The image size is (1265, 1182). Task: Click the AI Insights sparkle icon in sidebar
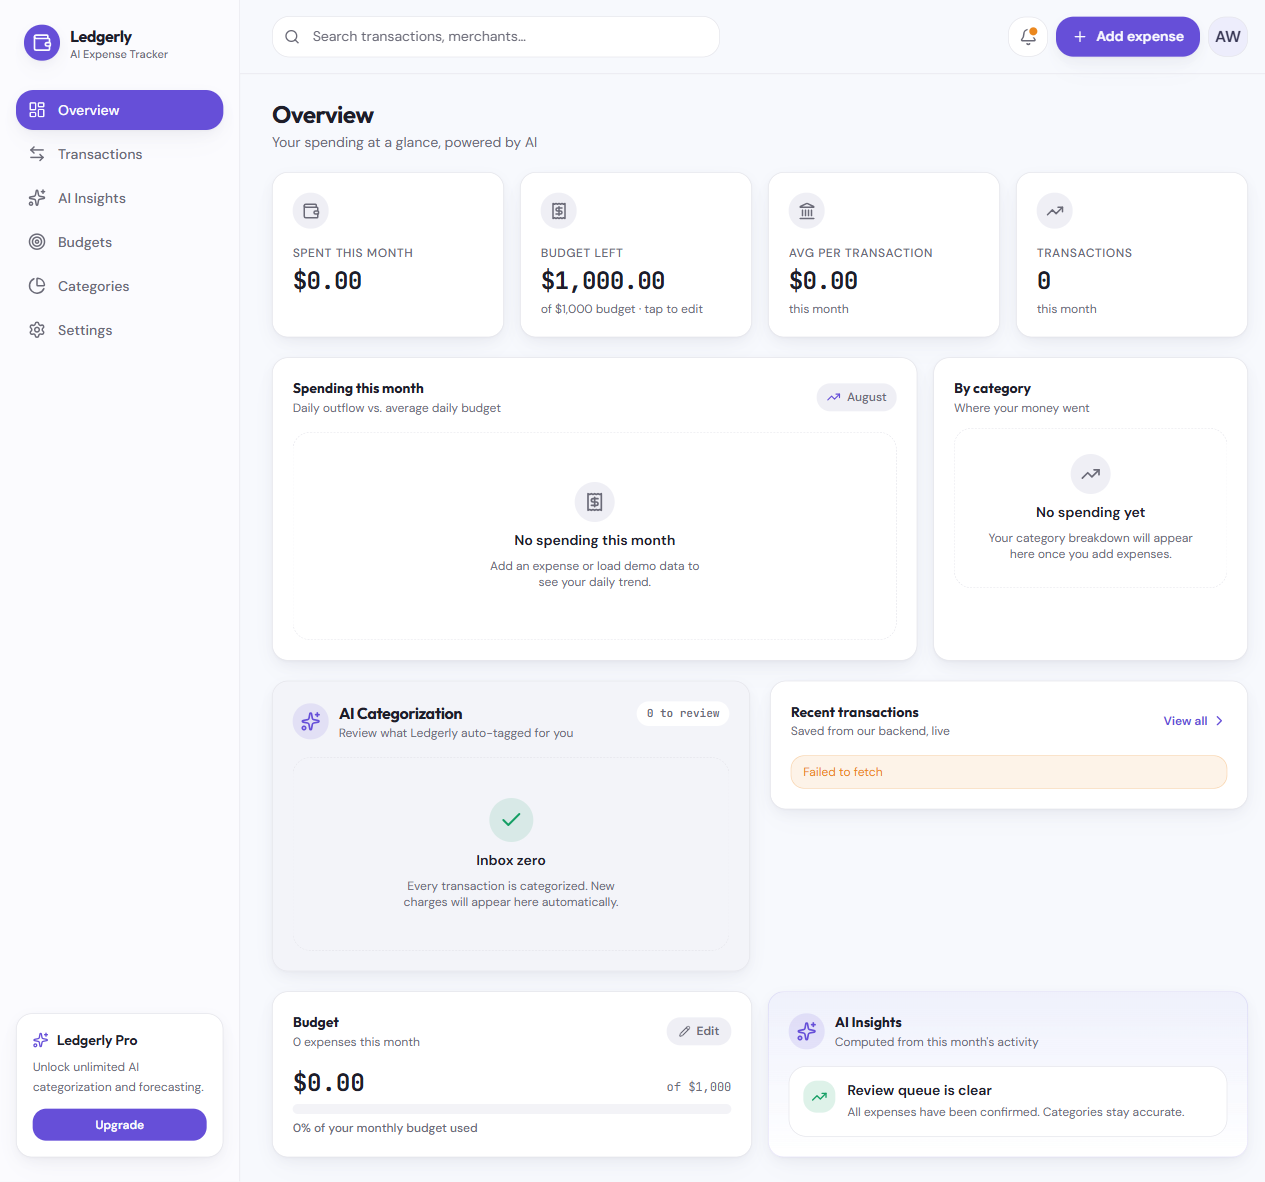coord(37,198)
